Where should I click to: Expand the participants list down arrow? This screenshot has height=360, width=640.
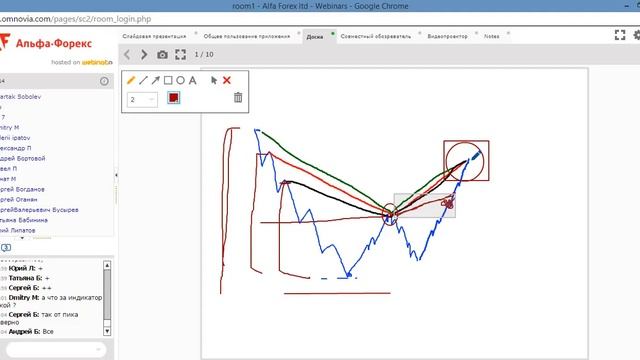(x=22, y=238)
